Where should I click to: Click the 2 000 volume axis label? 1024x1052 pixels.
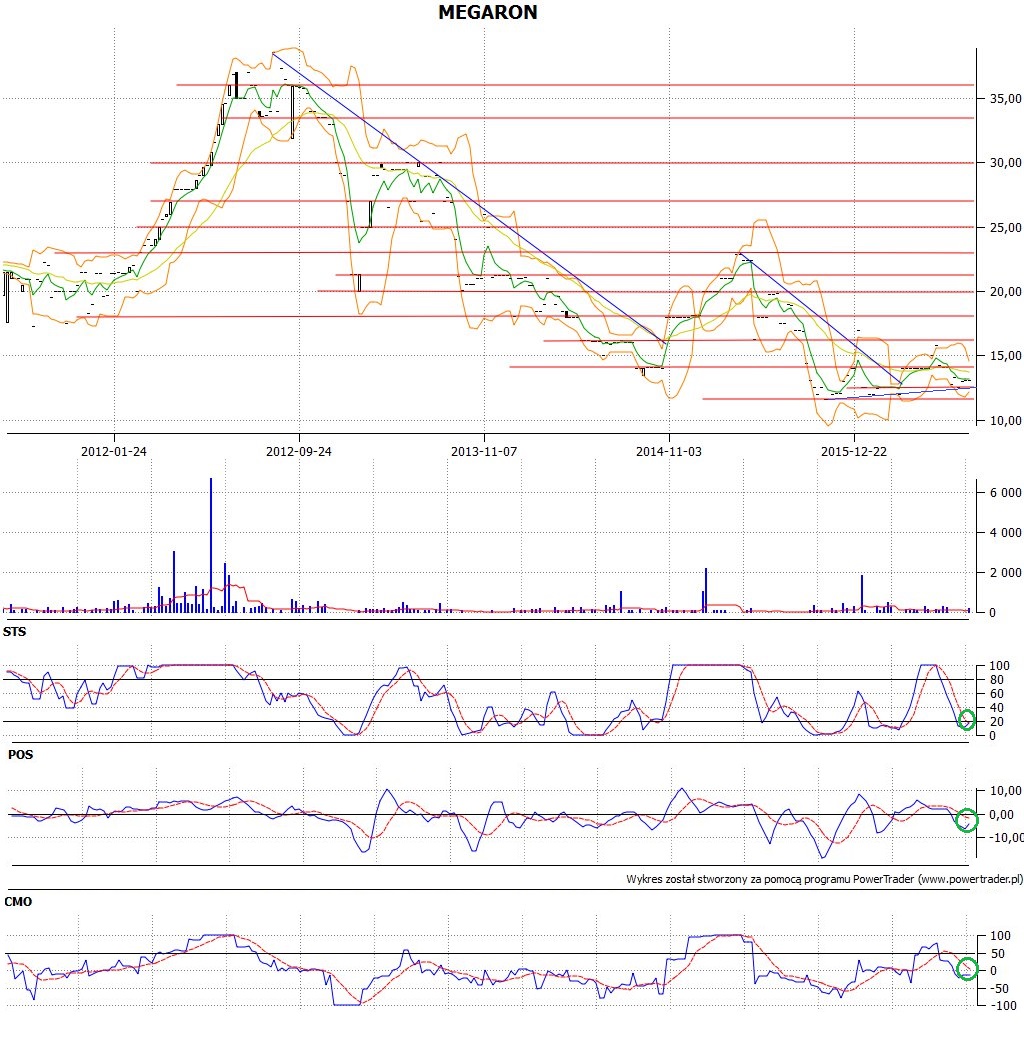(x=1006, y=572)
